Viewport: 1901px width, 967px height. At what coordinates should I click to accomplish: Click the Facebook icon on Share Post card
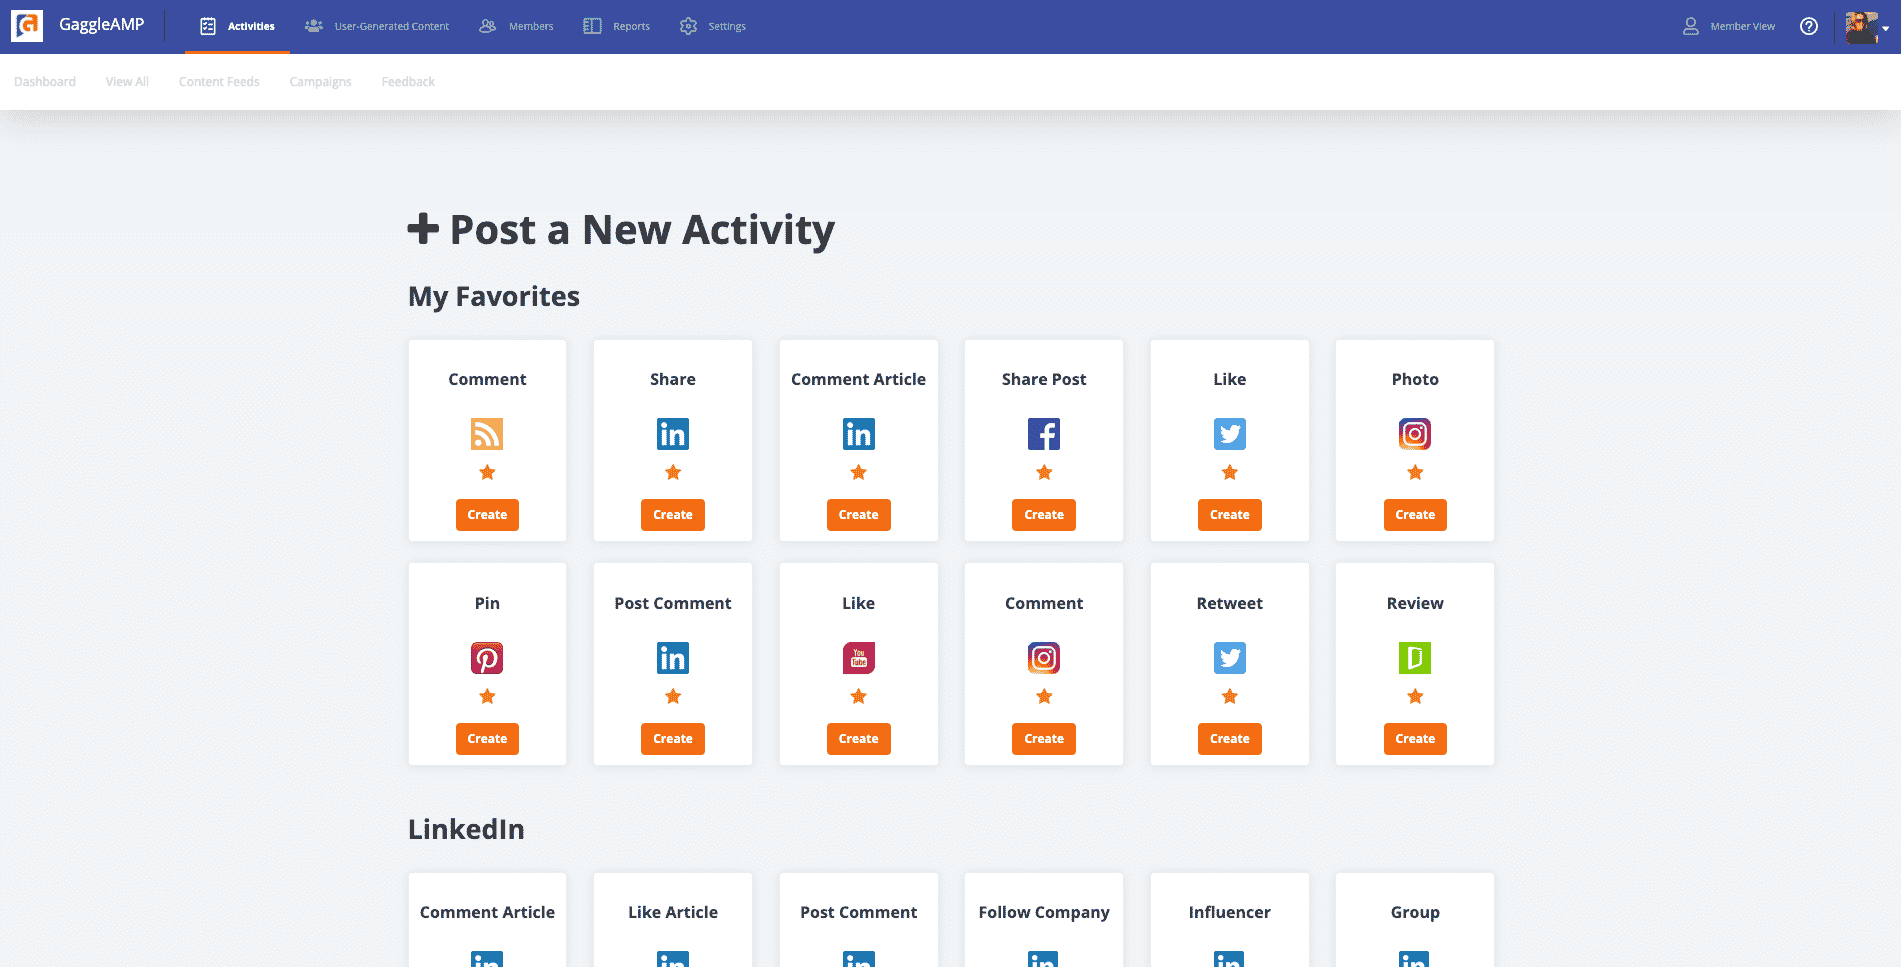1044,434
